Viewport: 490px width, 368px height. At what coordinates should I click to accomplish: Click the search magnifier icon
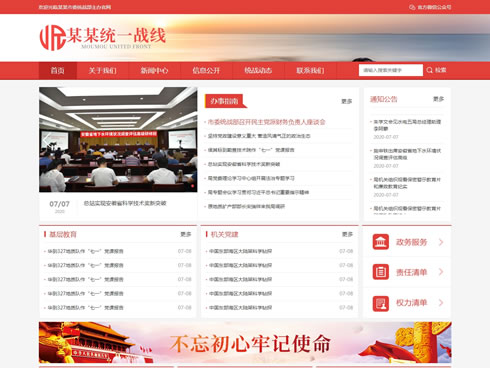click(x=429, y=70)
